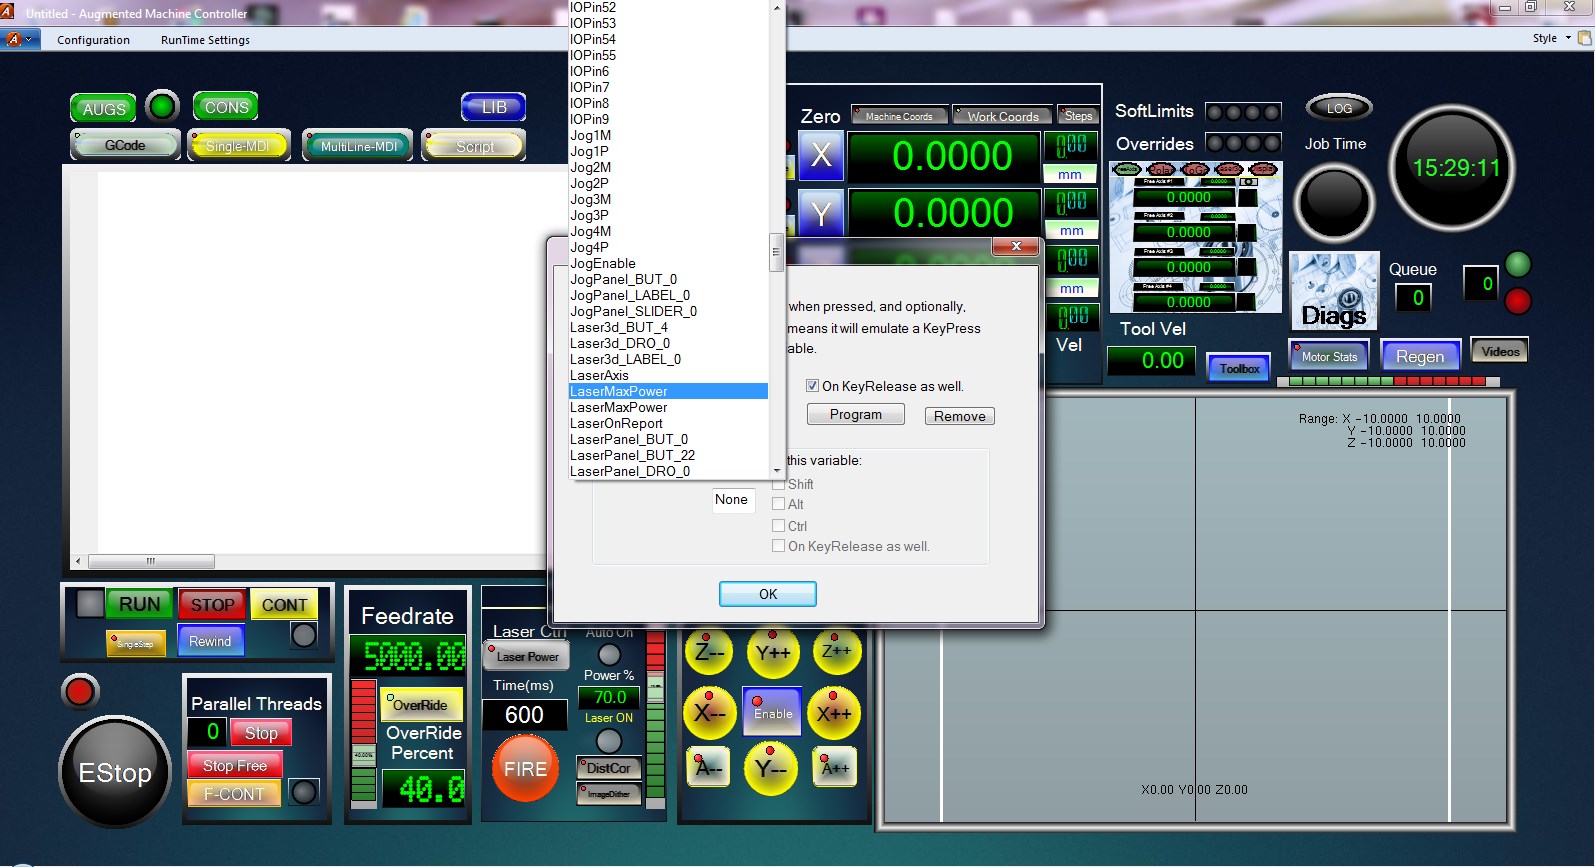Toggle the Shift modifier checkbox
The width and height of the screenshot is (1595, 867).
(x=779, y=484)
